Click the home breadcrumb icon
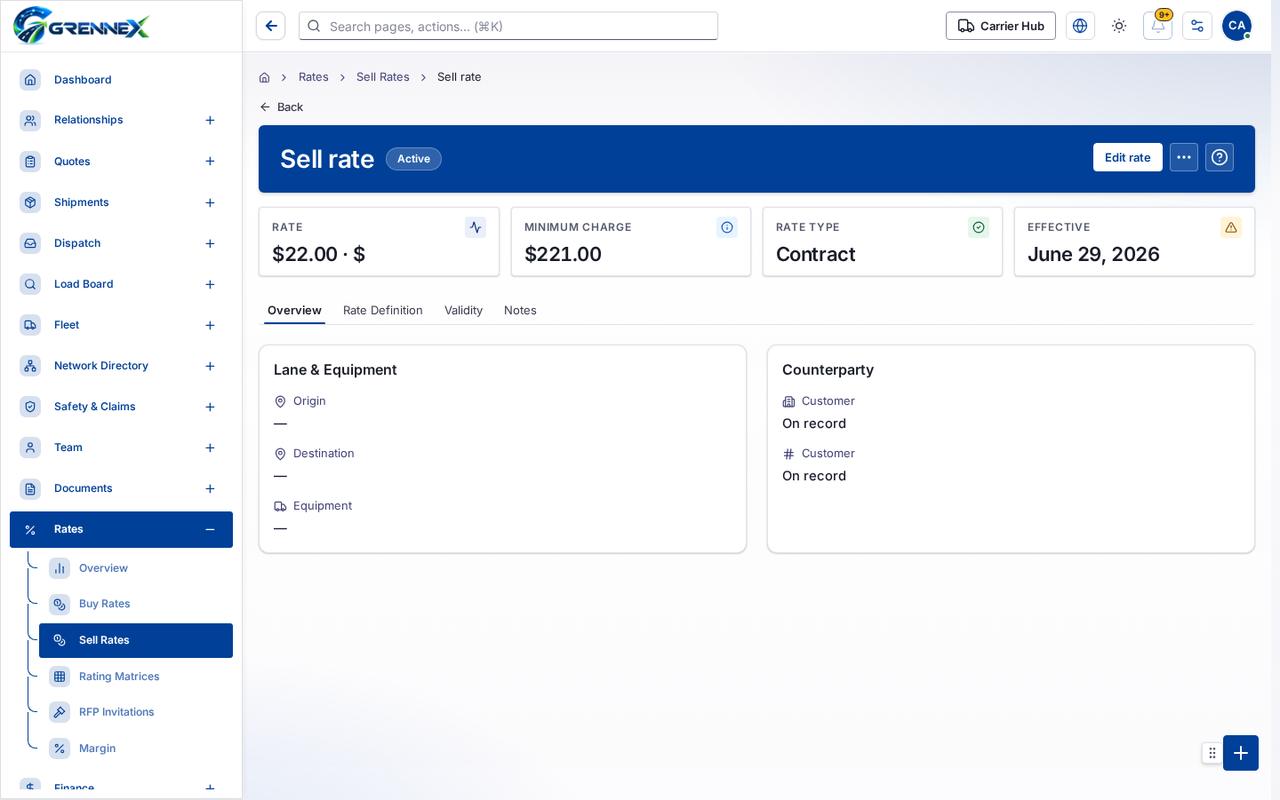 pyautogui.click(x=264, y=77)
